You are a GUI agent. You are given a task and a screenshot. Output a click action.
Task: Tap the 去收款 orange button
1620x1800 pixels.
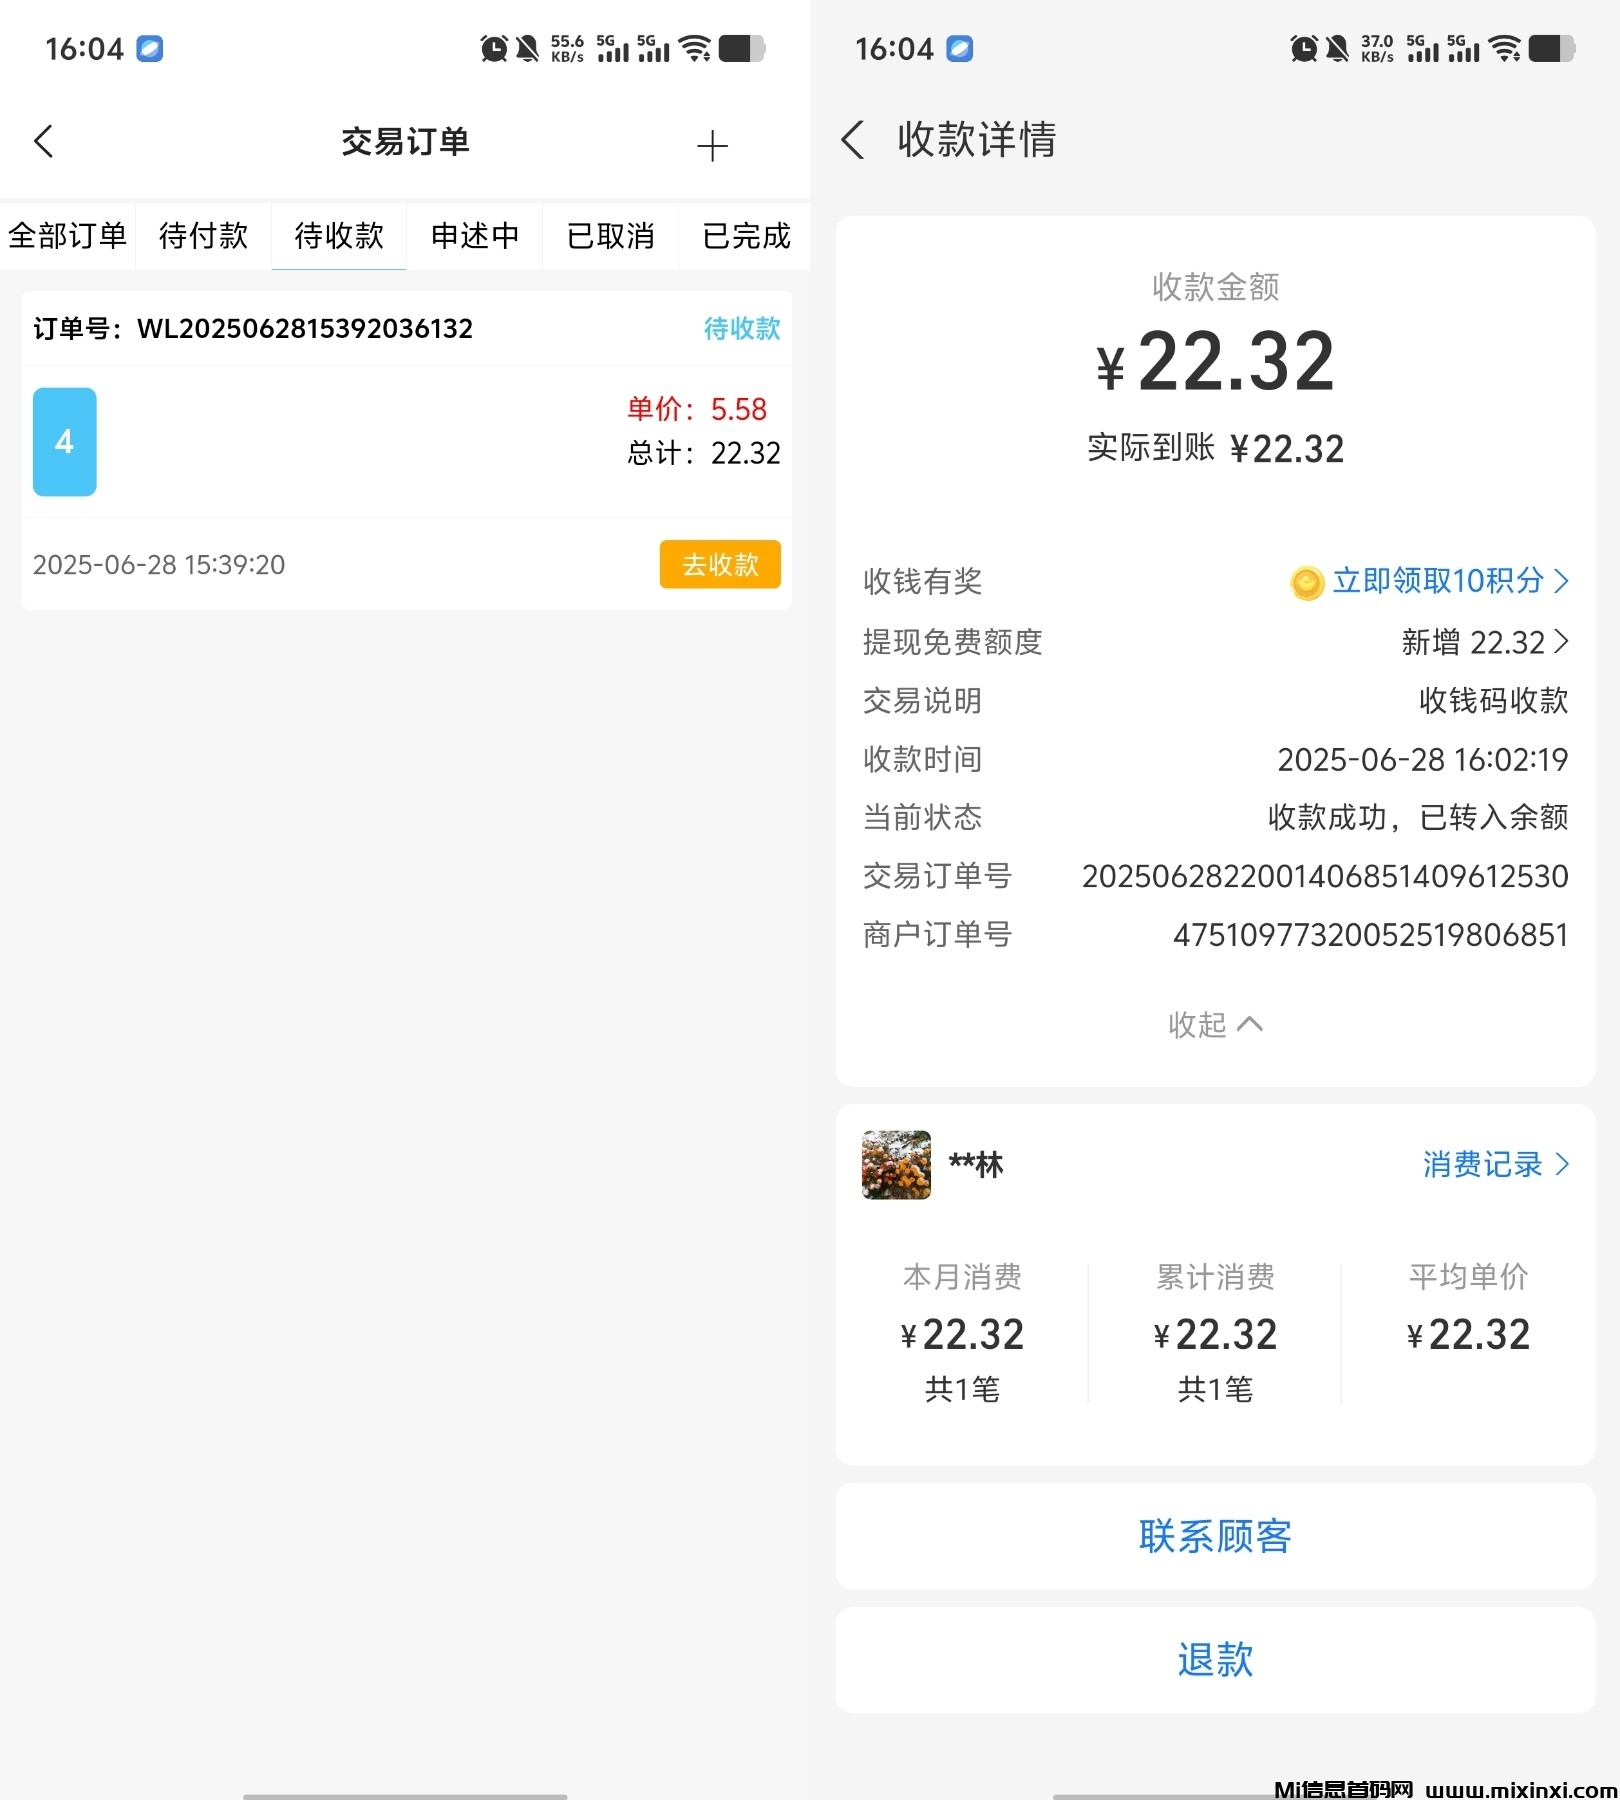tap(720, 564)
